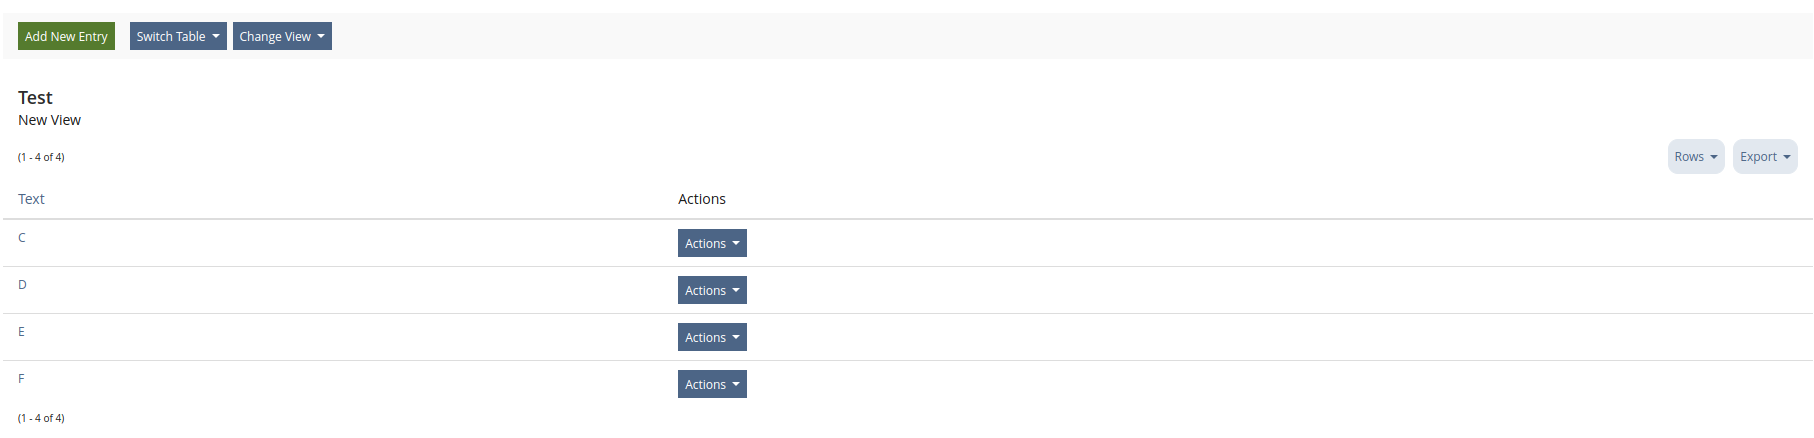Click the Add New Entry button
1814x438 pixels.
coord(66,36)
